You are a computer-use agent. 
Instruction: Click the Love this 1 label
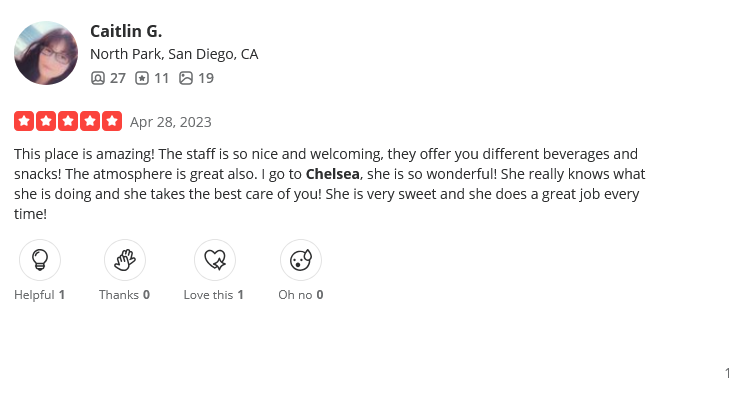(x=214, y=295)
